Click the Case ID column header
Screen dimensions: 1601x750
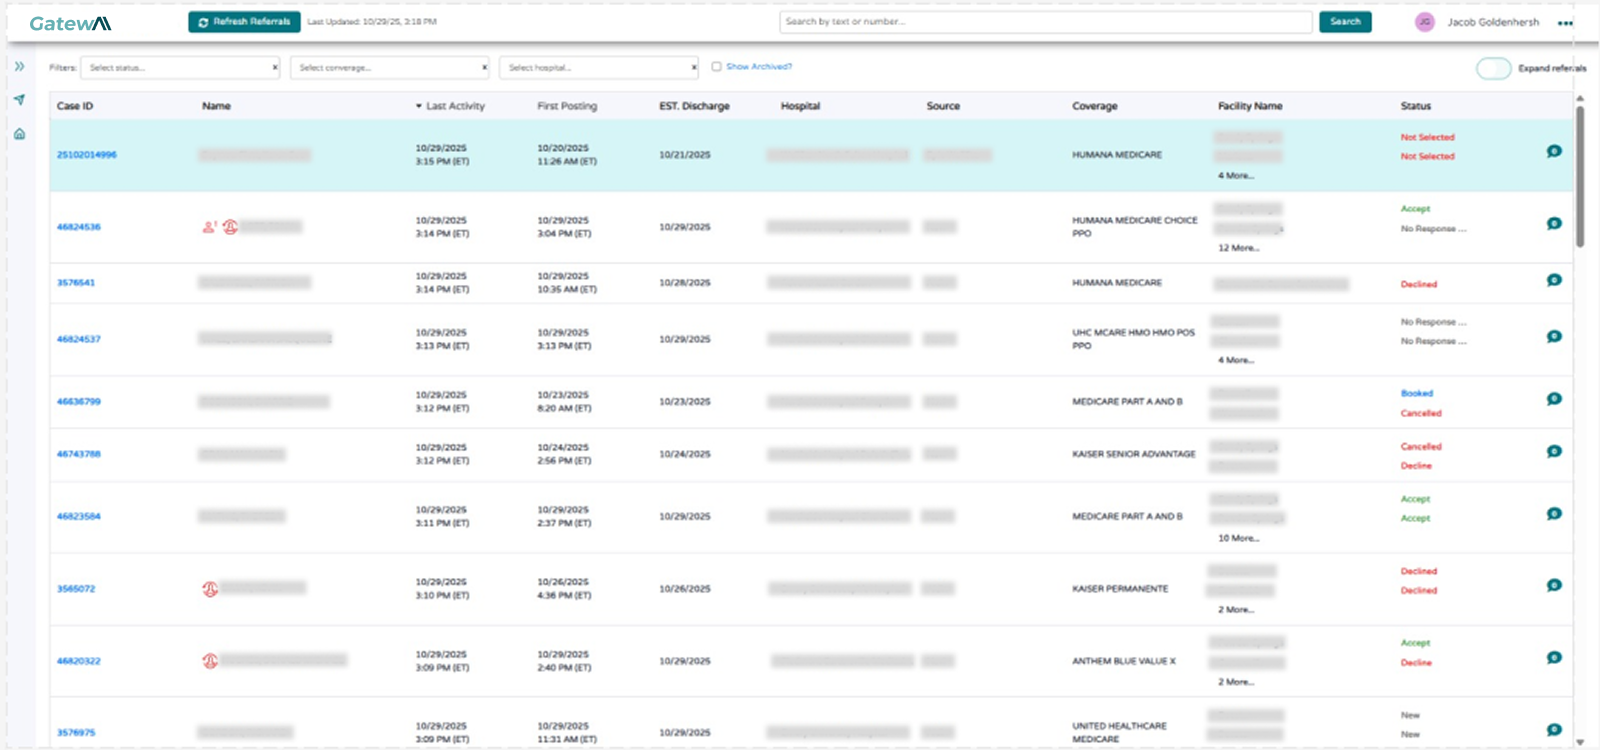point(75,106)
